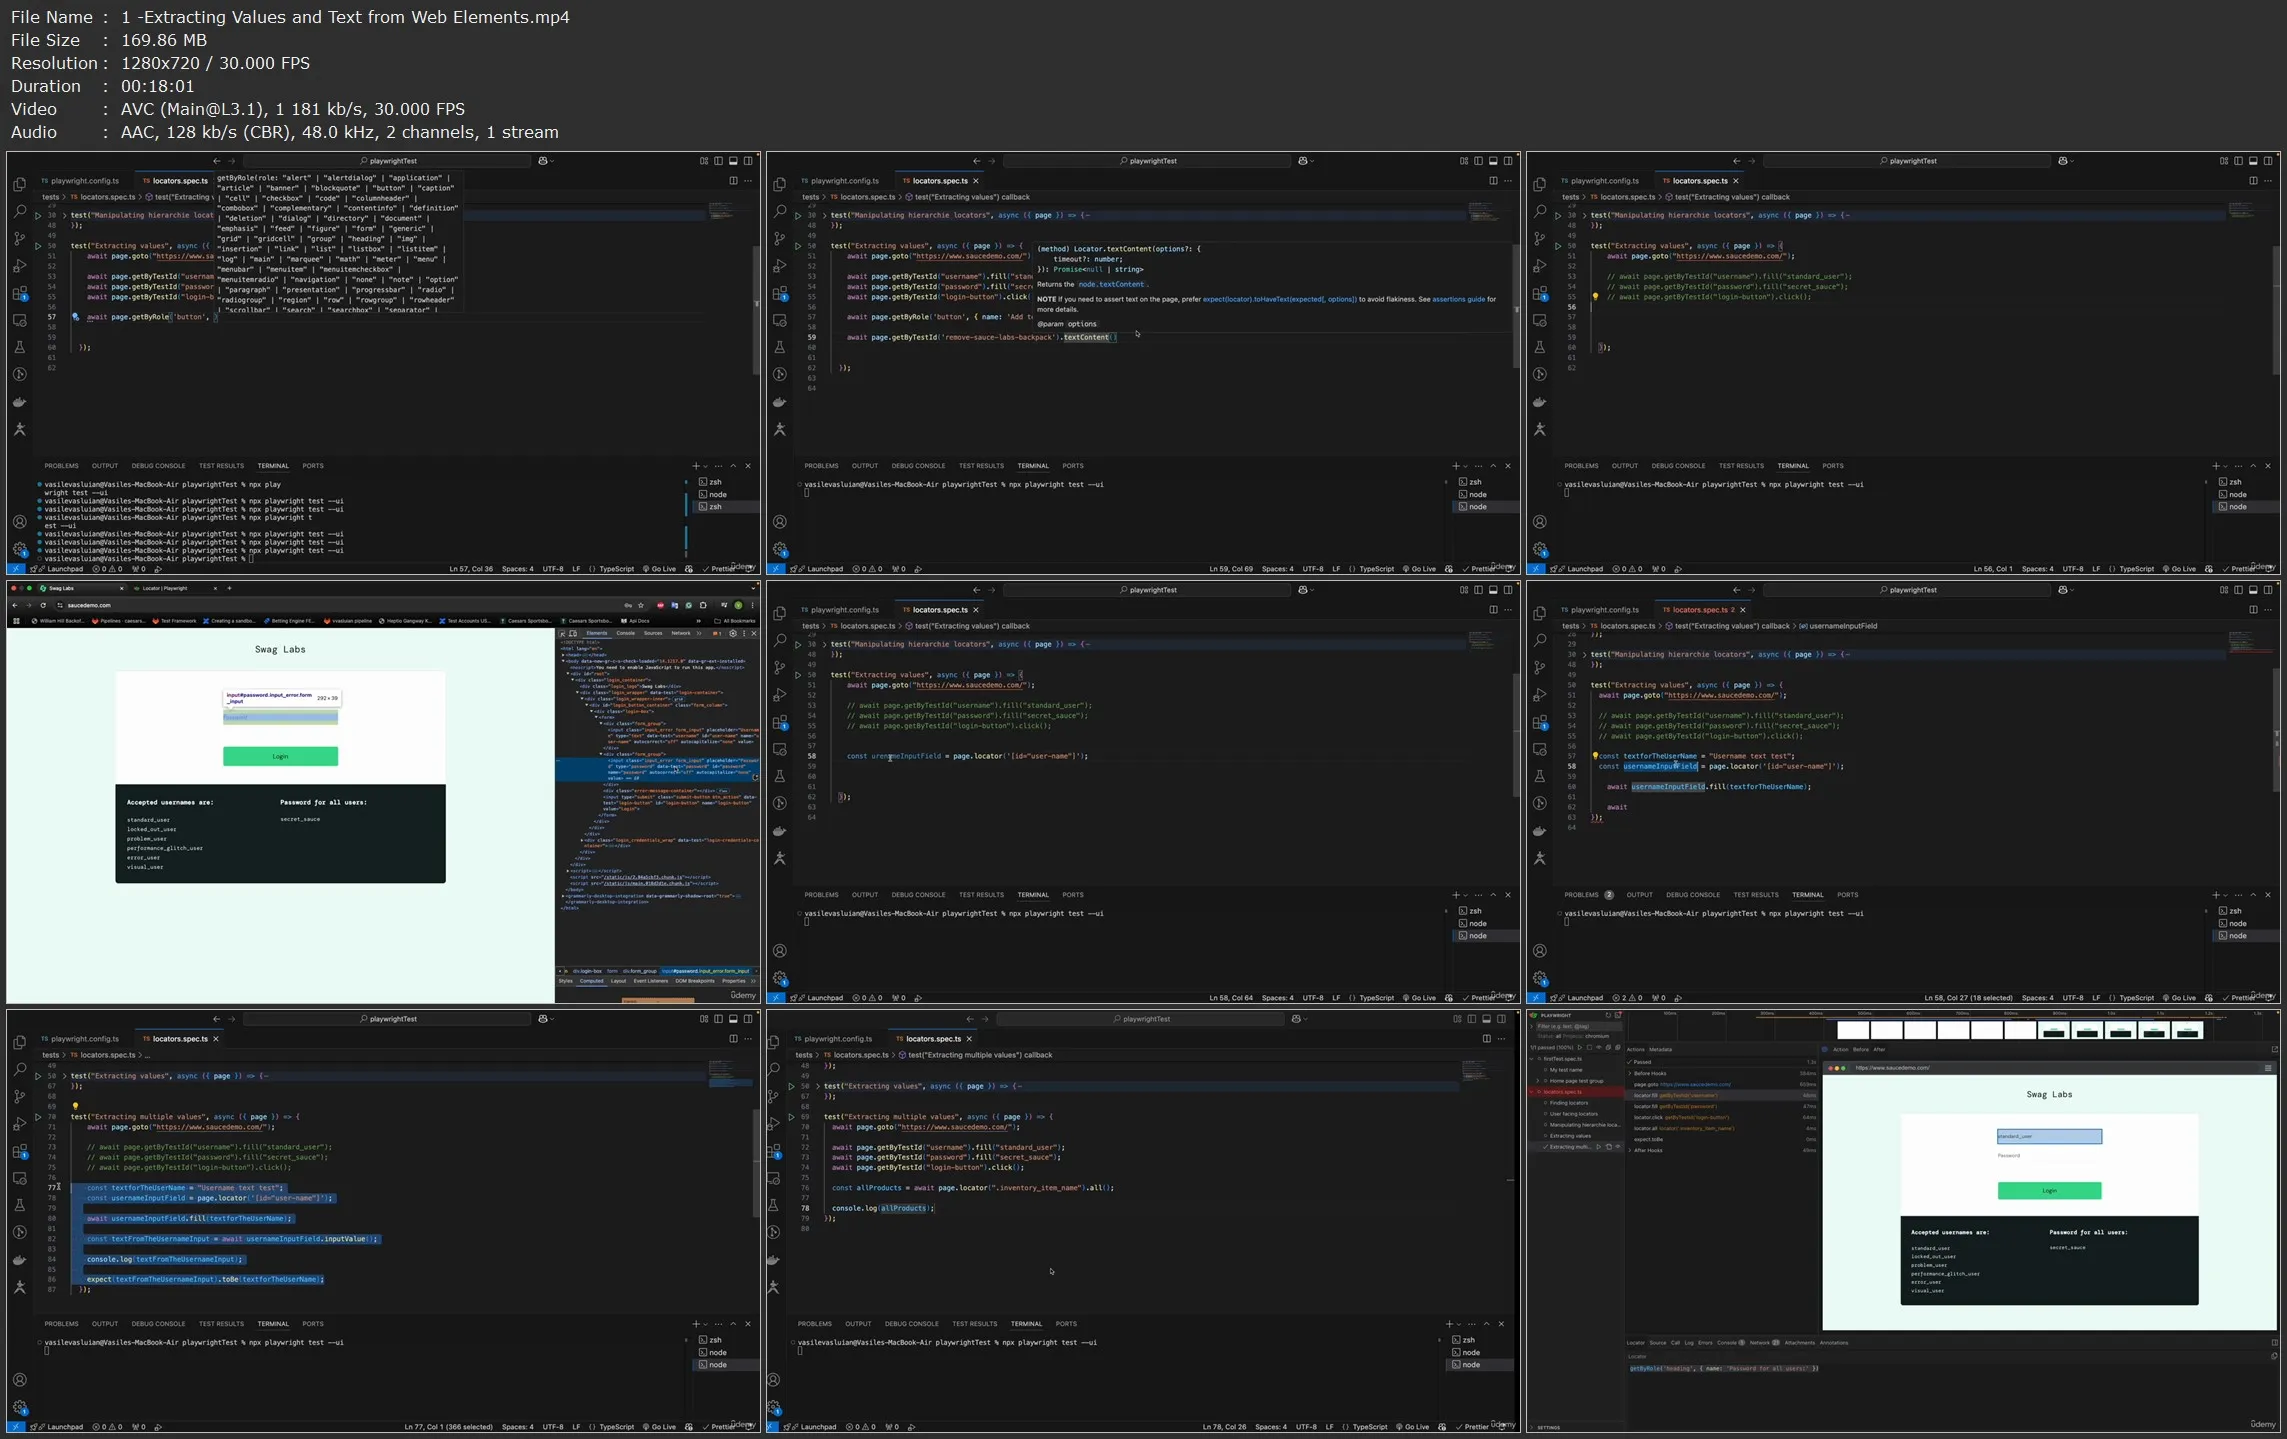
Task: Run all tests with the play icon in Playwright UI
Action: click(x=1579, y=1048)
